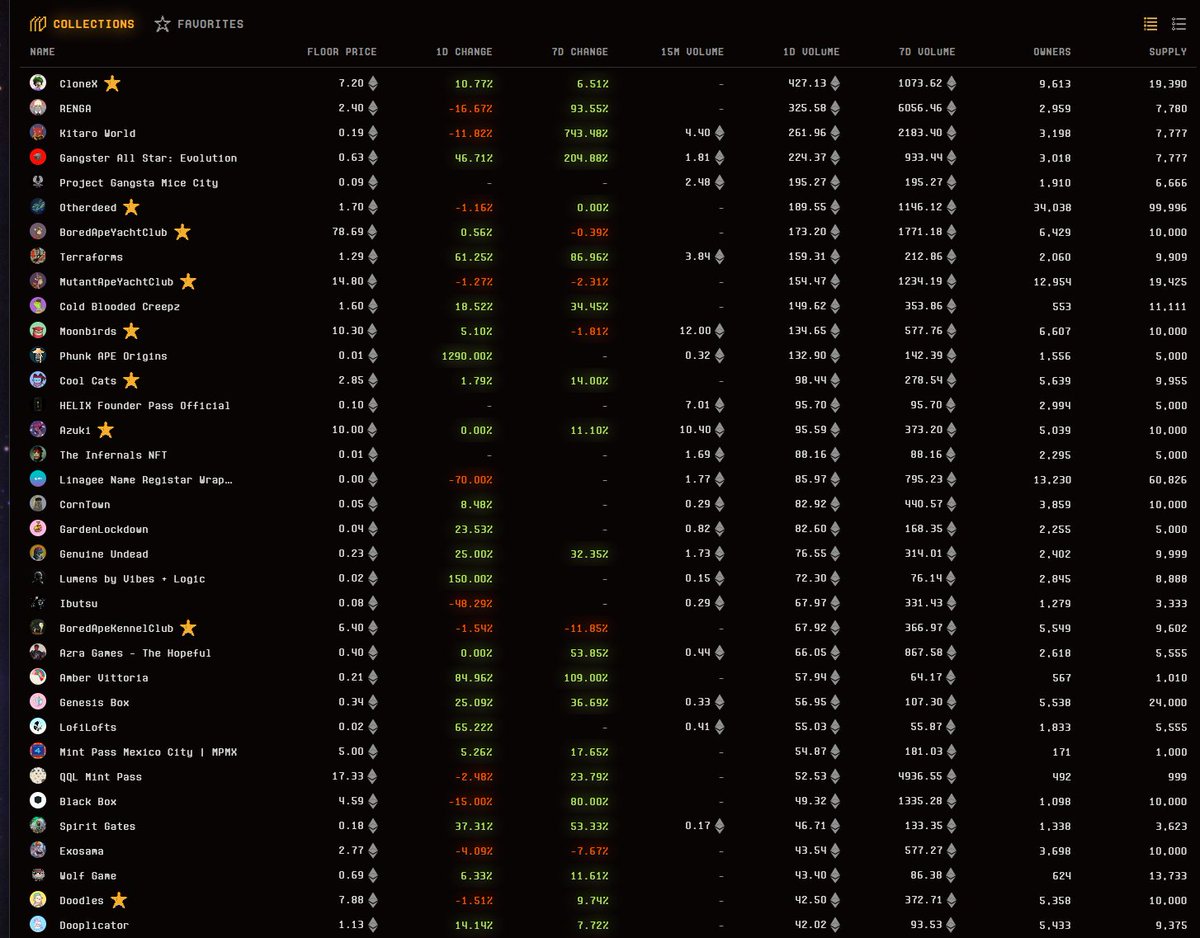The height and width of the screenshot is (938, 1200).
Task: Toggle the Otherdeed favorite star
Action: [x=131, y=207]
